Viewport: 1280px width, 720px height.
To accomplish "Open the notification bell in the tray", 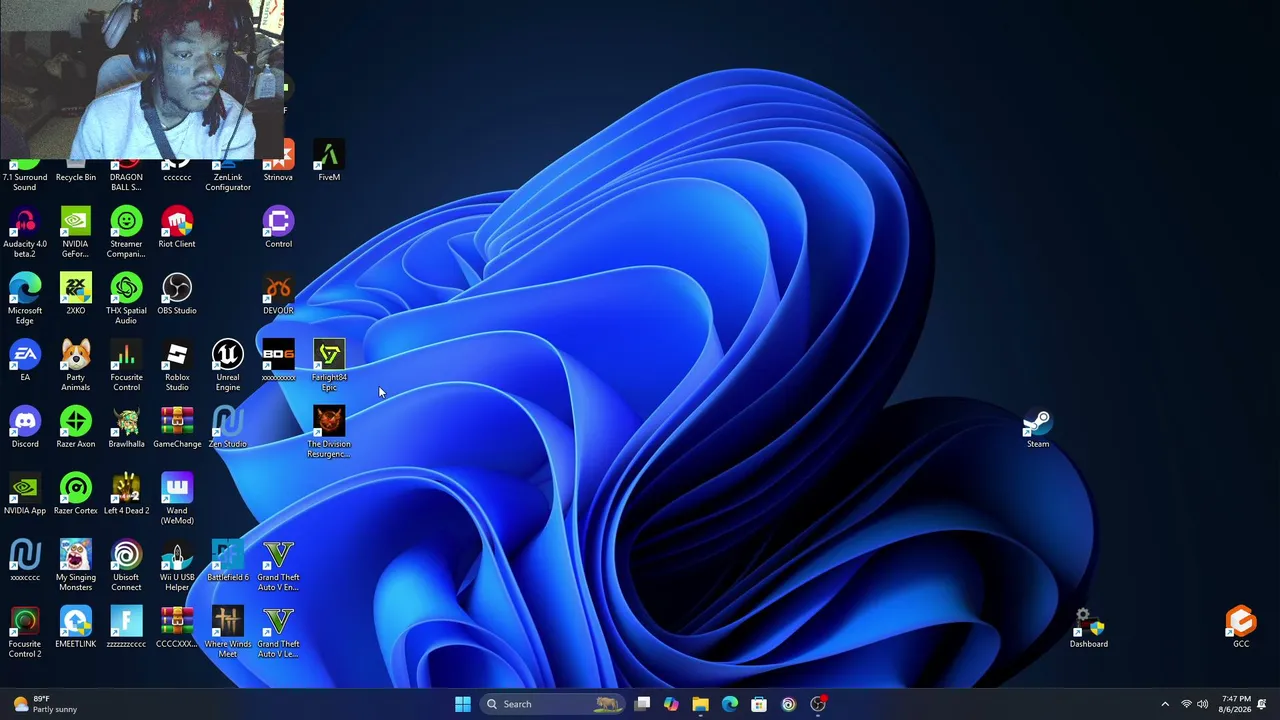I will coord(1262,704).
